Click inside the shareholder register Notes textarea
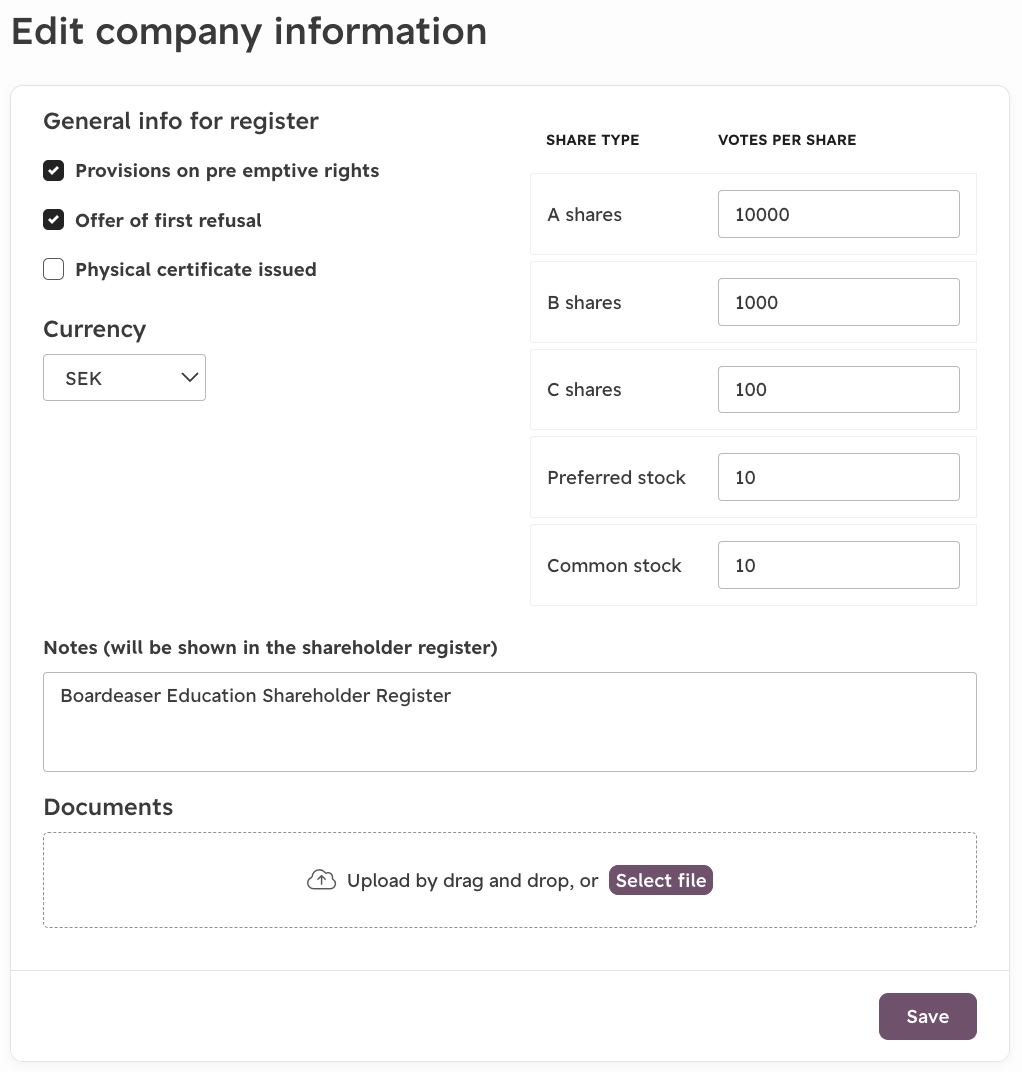 [509, 722]
